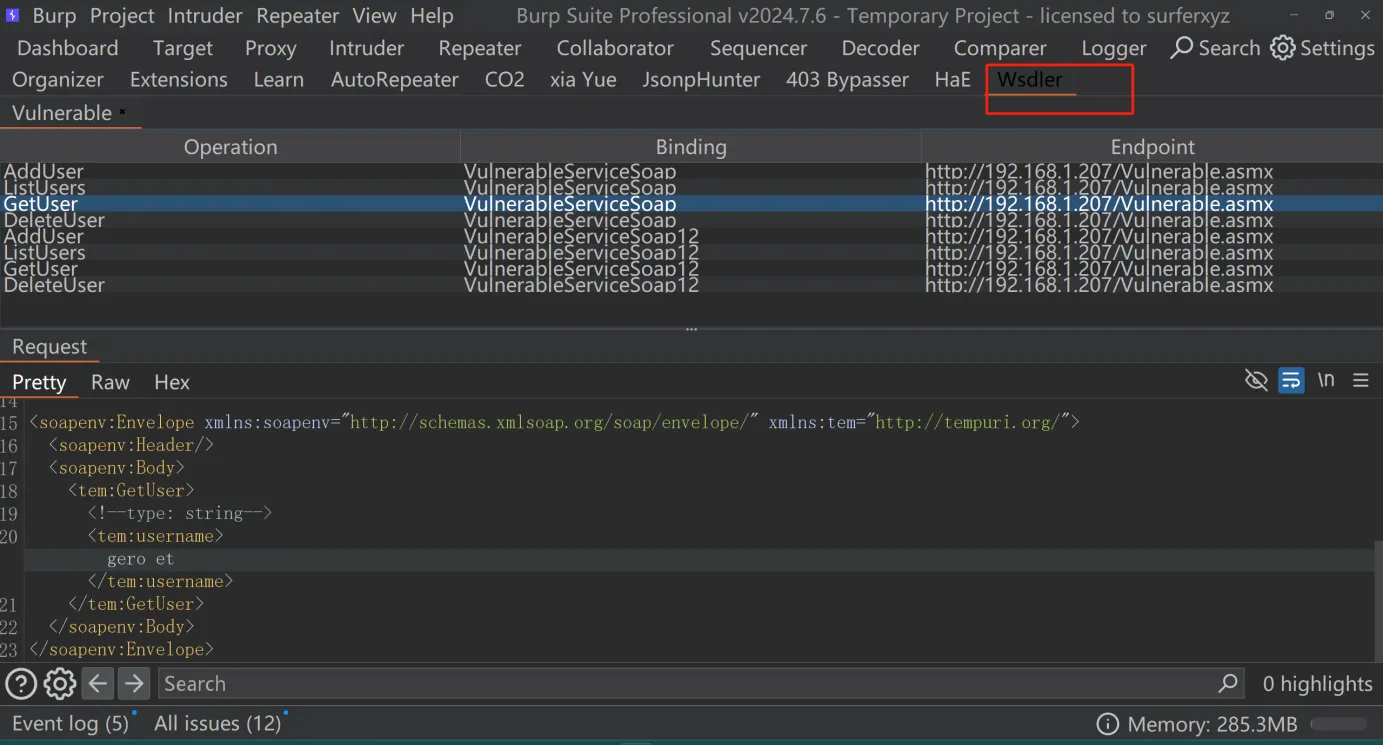The height and width of the screenshot is (745, 1383).
Task: Open the HaE extension tab
Action: 953,79
